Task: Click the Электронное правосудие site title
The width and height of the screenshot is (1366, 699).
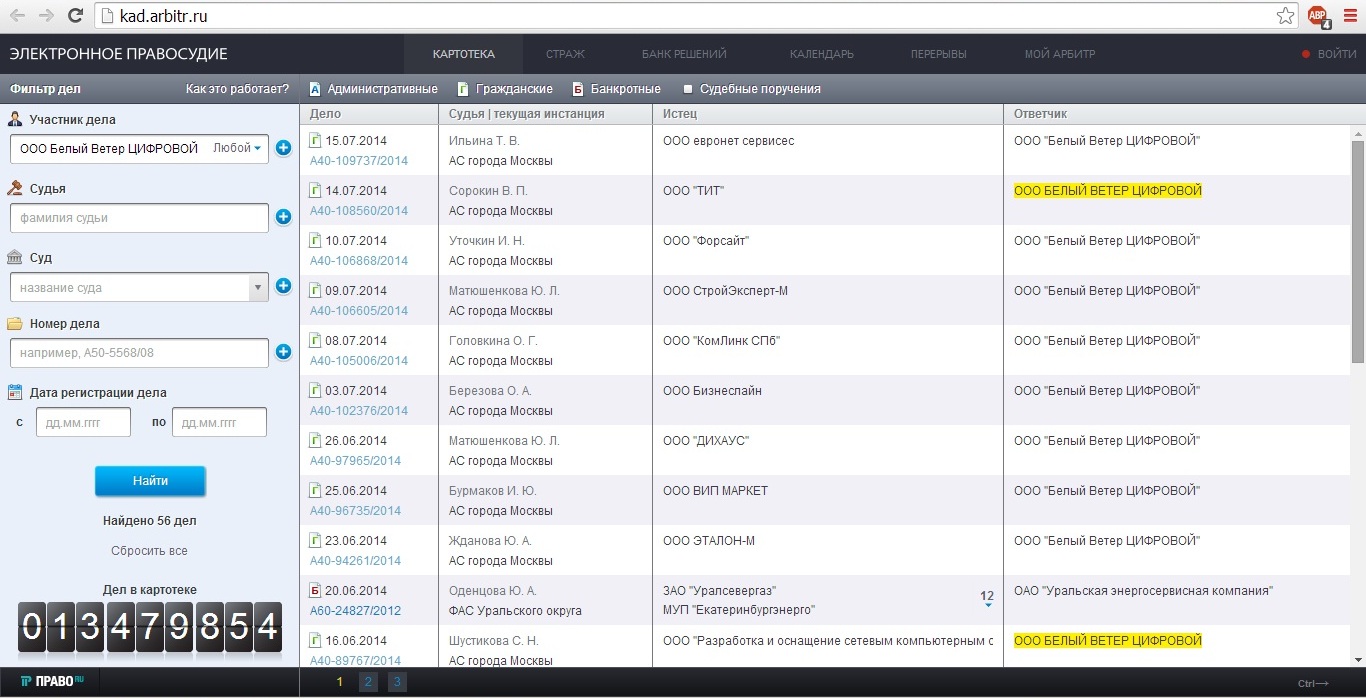Action: click(x=119, y=54)
